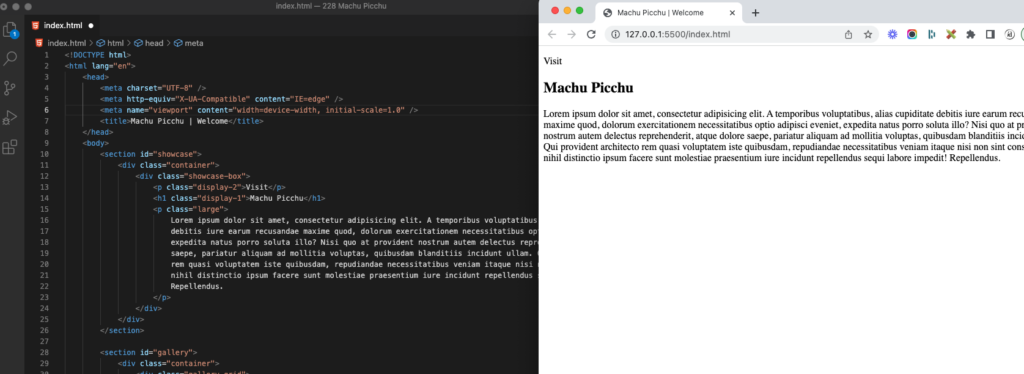The image size is (1024, 374).
Task: Click the Lorem ipsum paragraph on the web page
Action: (784, 136)
